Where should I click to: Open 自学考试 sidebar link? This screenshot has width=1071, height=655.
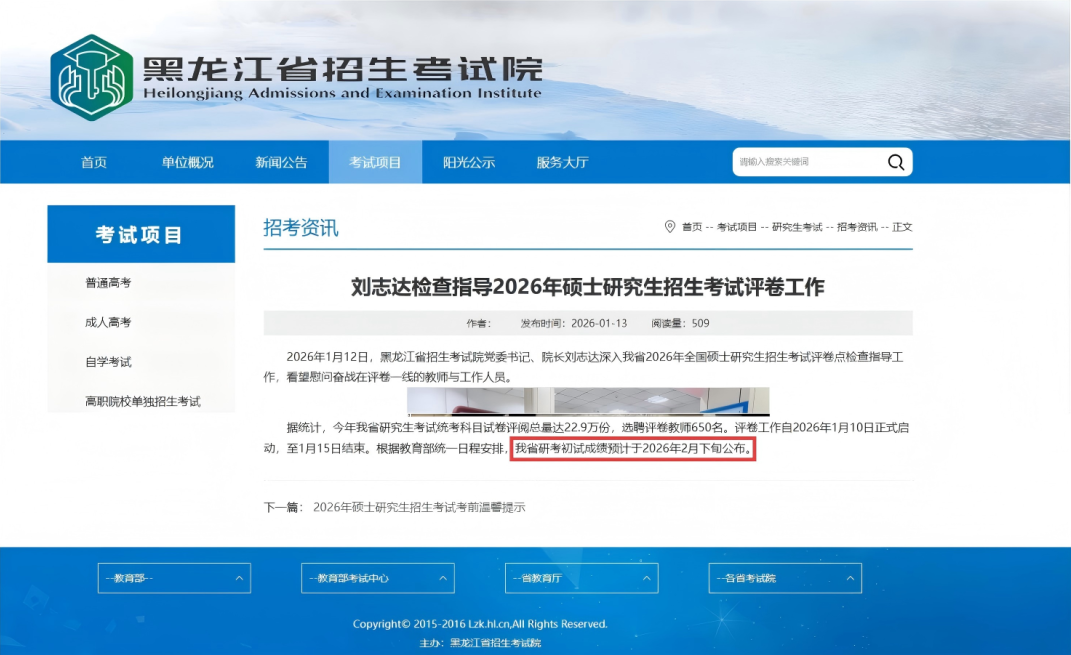coord(108,362)
